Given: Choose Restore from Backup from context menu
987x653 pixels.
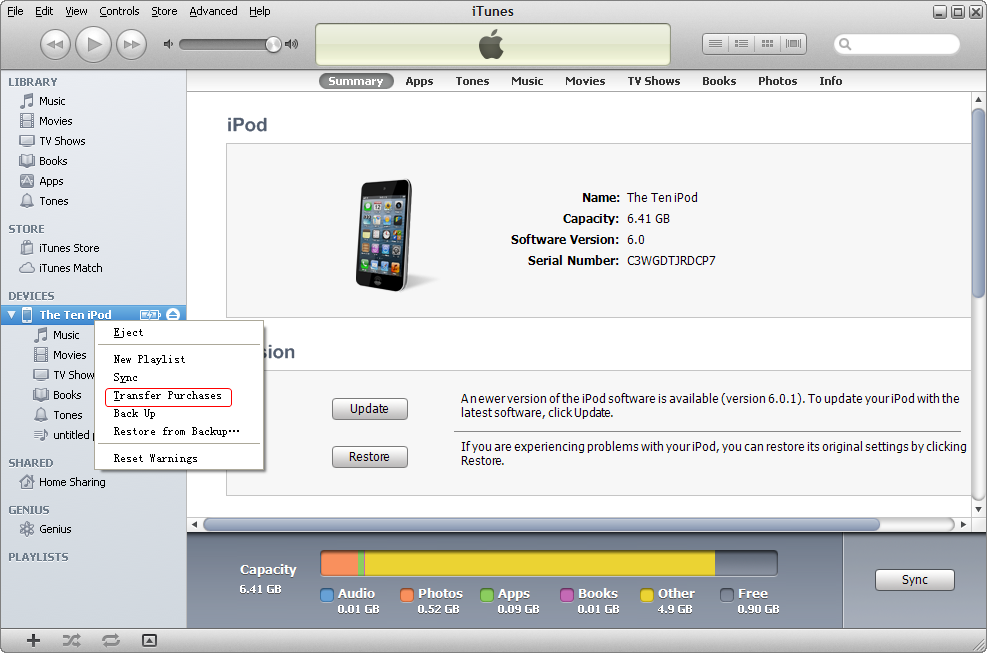Looking at the screenshot, I should (x=179, y=432).
